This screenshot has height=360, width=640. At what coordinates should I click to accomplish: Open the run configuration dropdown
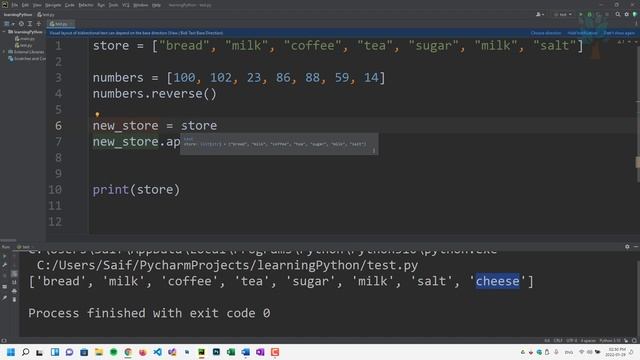(x=563, y=14)
